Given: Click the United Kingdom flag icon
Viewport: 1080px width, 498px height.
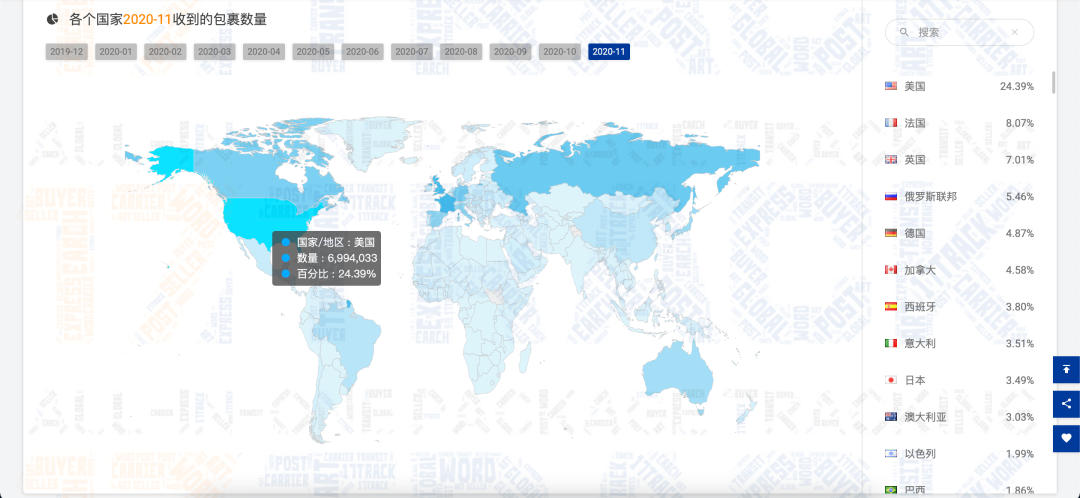Looking at the screenshot, I should [891, 160].
